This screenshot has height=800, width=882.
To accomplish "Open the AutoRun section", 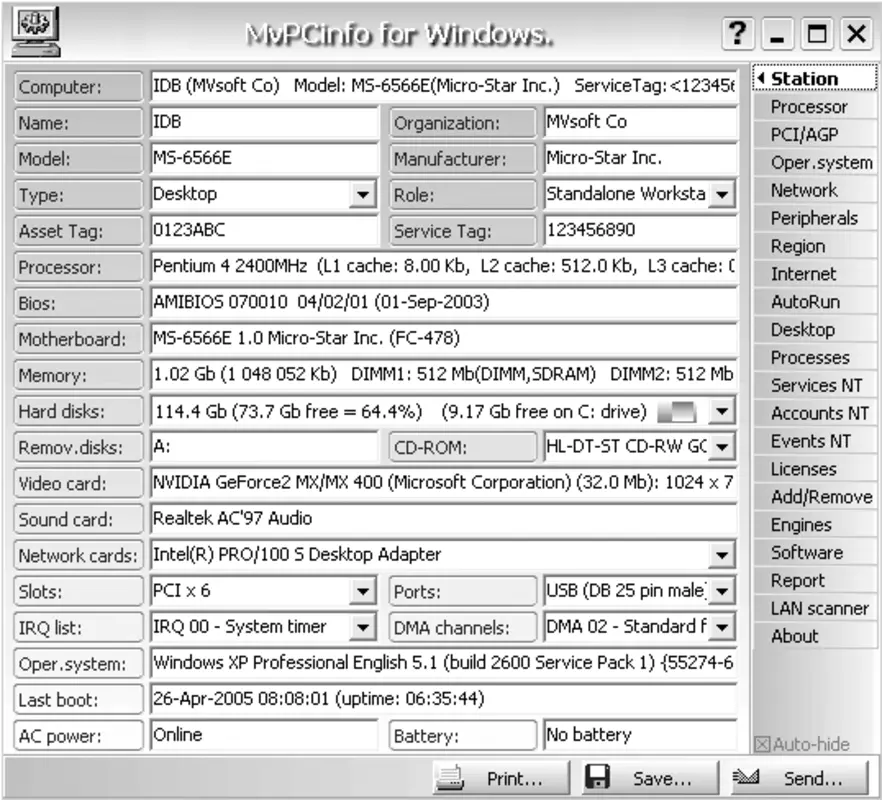I will tap(815, 302).
